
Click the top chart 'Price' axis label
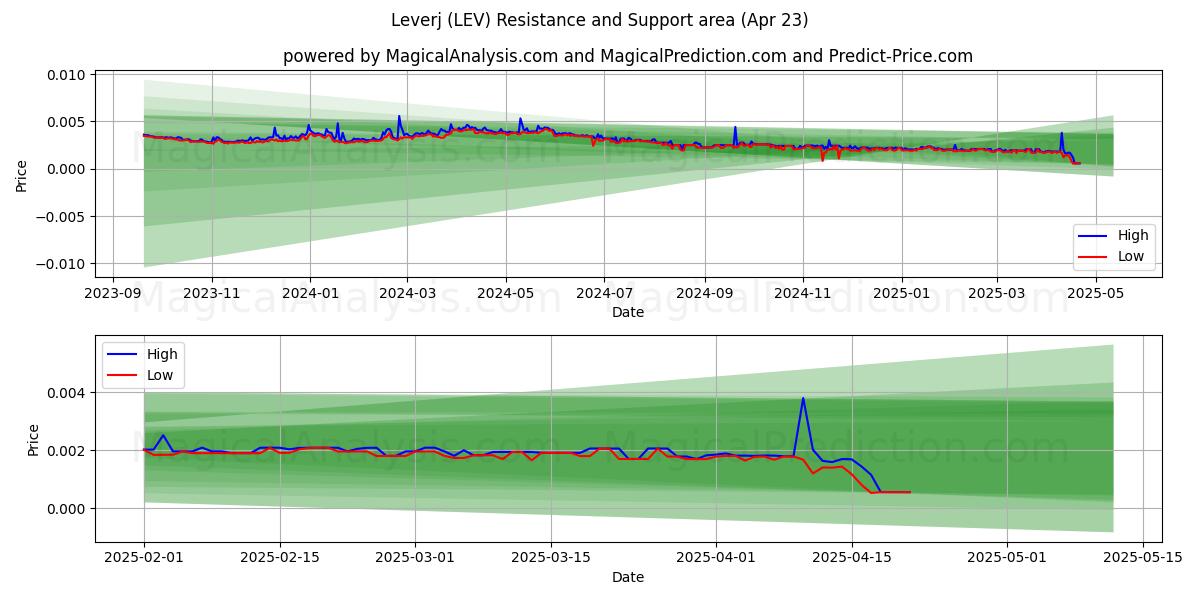(22, 173)
